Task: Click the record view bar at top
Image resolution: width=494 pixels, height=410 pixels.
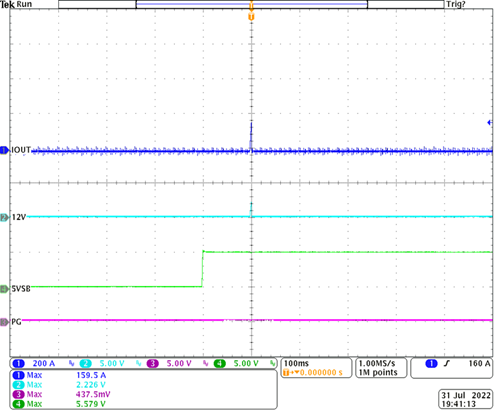Action: pyautogui.click(x=251, y=4)
